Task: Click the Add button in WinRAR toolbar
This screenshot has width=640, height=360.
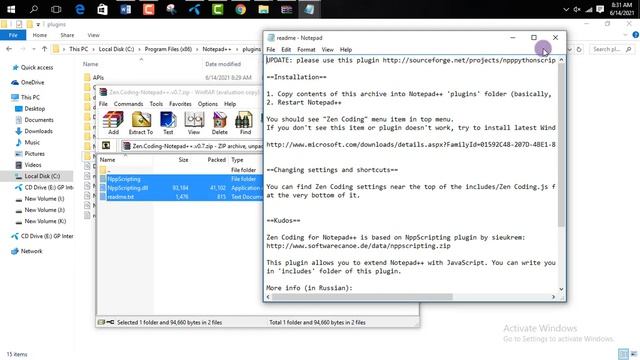Action: coord(113,122)
